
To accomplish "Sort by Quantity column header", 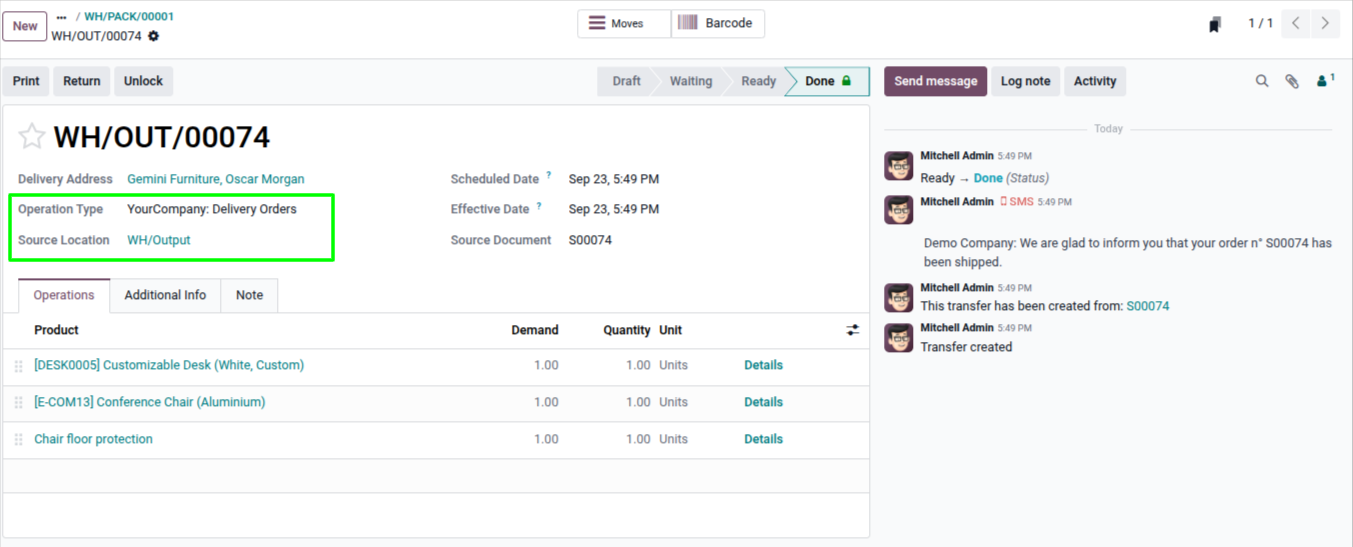I will click(x=627, y=330).
